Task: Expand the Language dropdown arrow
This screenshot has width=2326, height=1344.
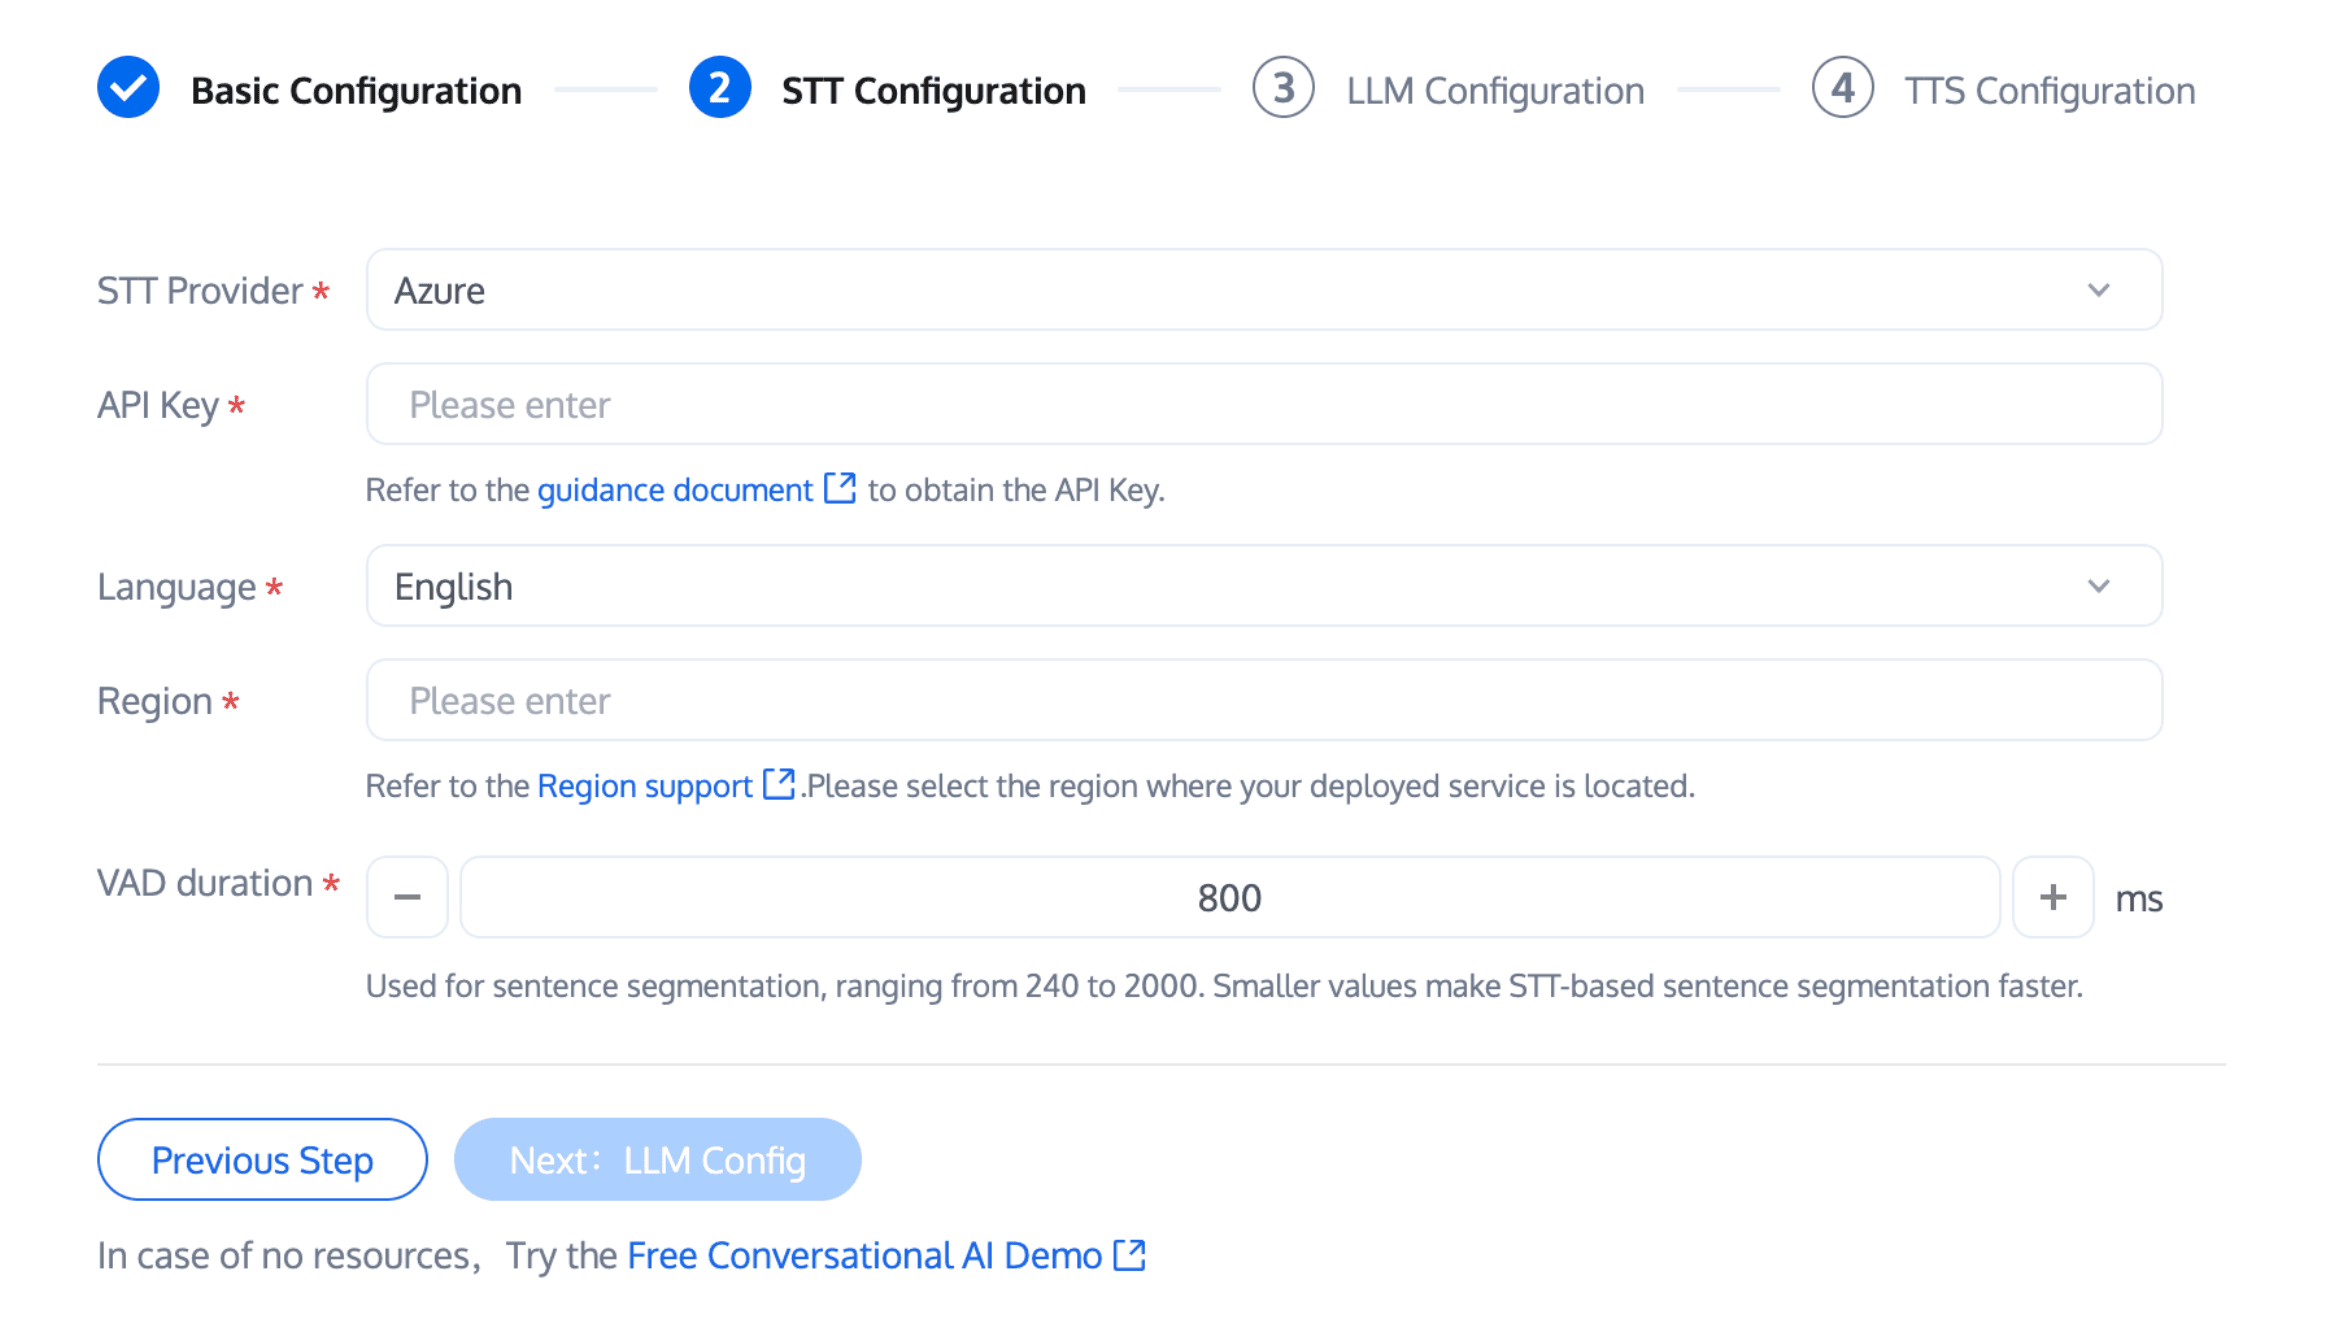Action: click(x=2099, y=586)
